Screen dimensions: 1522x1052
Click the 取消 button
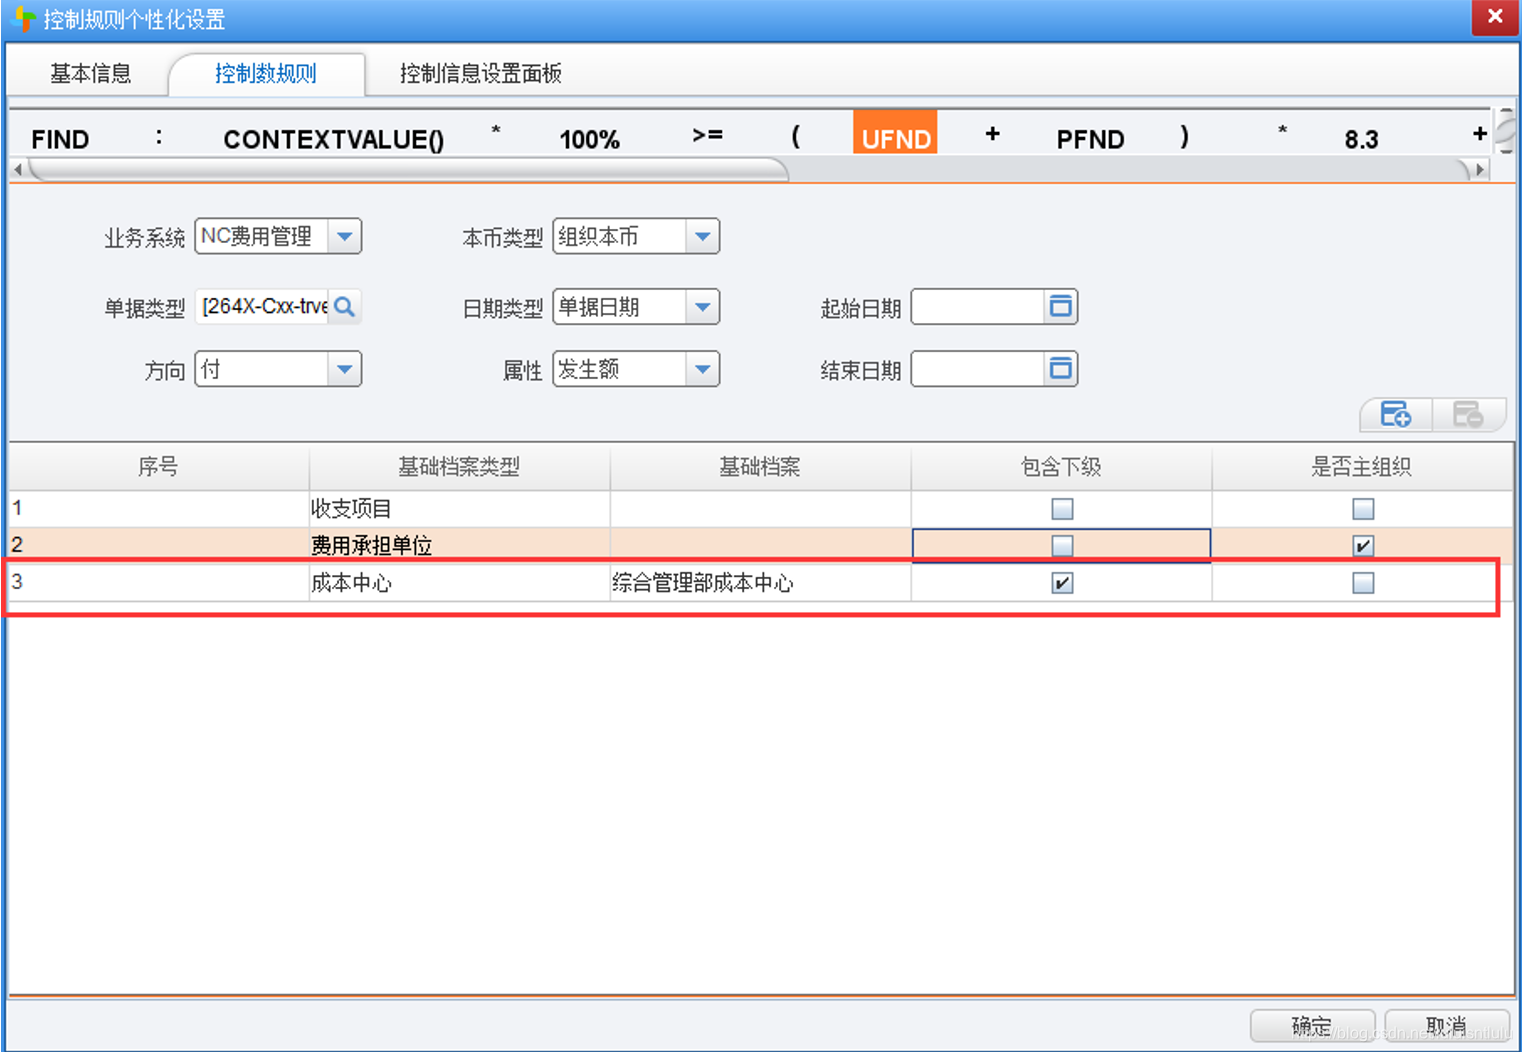tap(1446, 1026)
